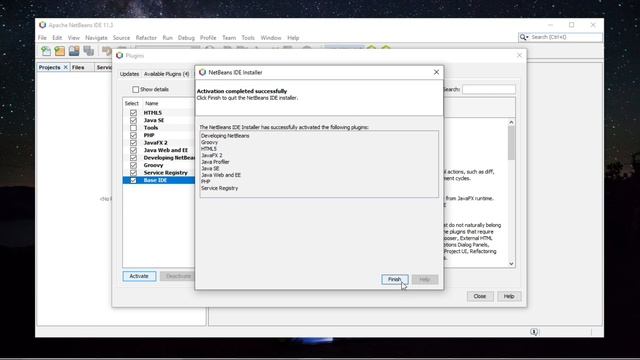Open the Help menu in the menu bar
The width and height of the screenshot is (640, 360).
(x=293, y=38)
